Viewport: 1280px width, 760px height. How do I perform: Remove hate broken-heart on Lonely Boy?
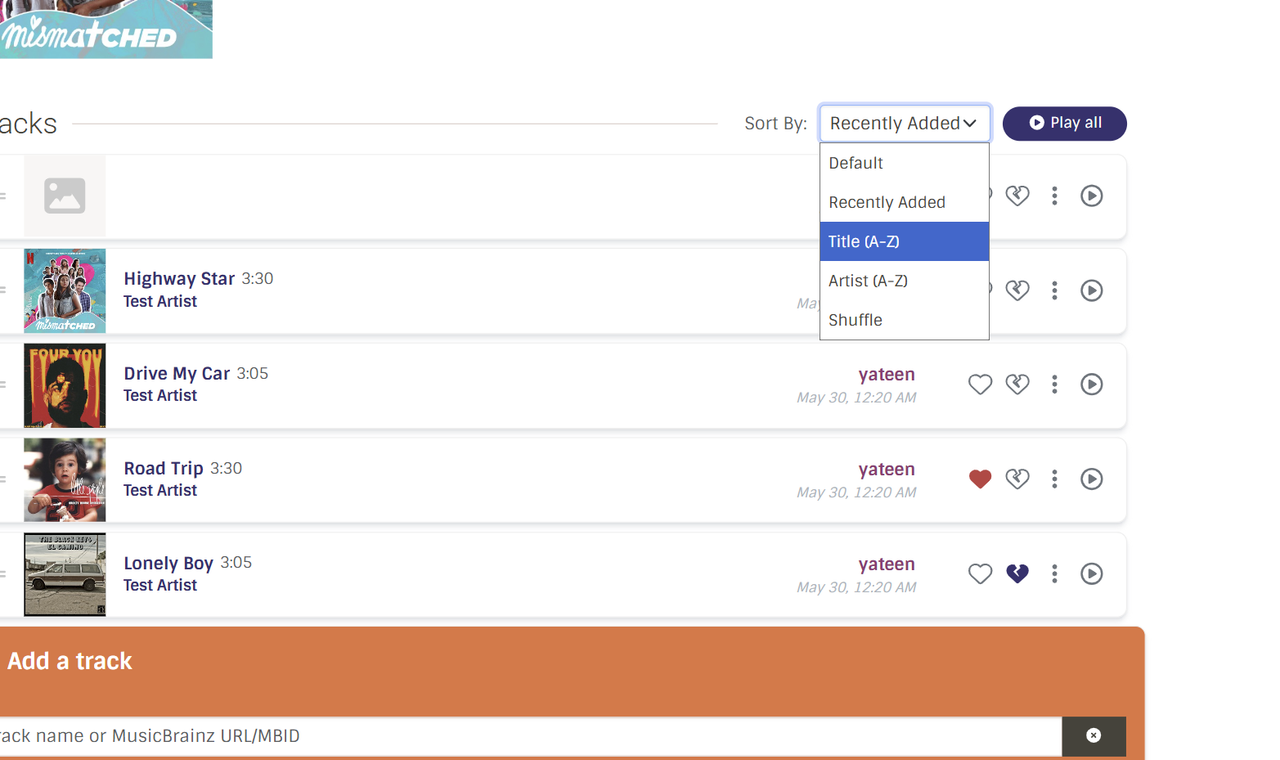1017,574
